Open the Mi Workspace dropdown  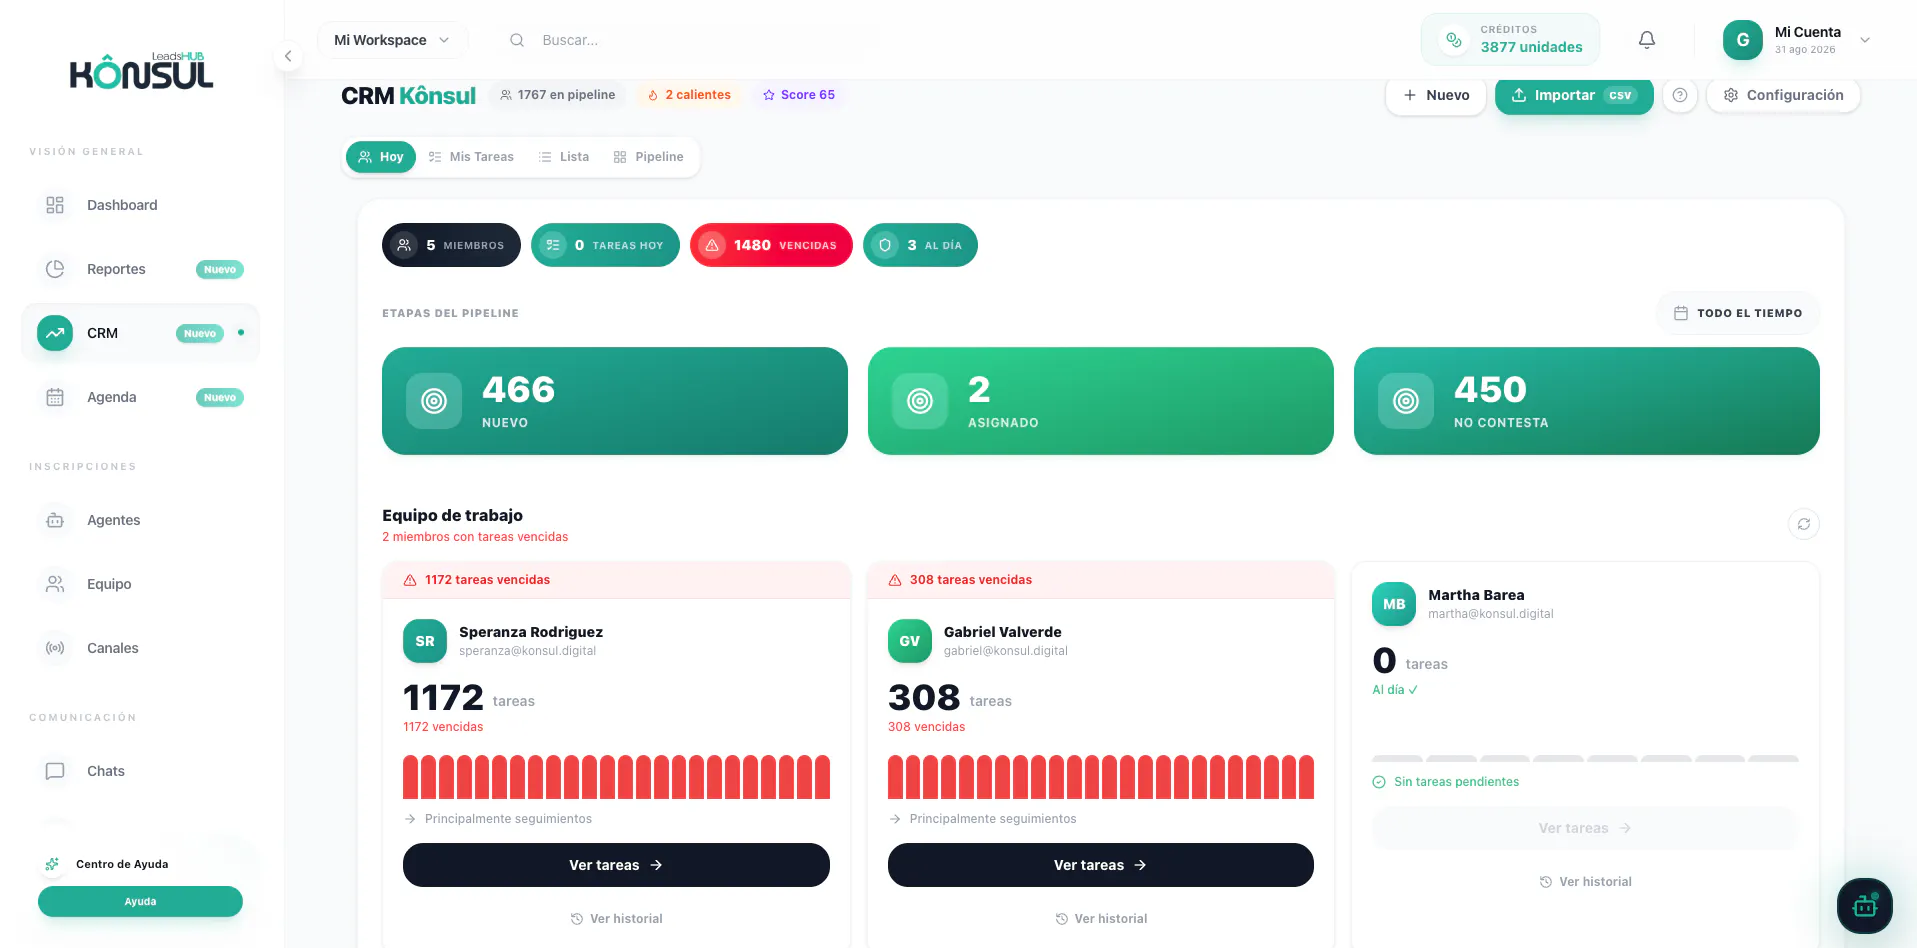coord(392,40)
